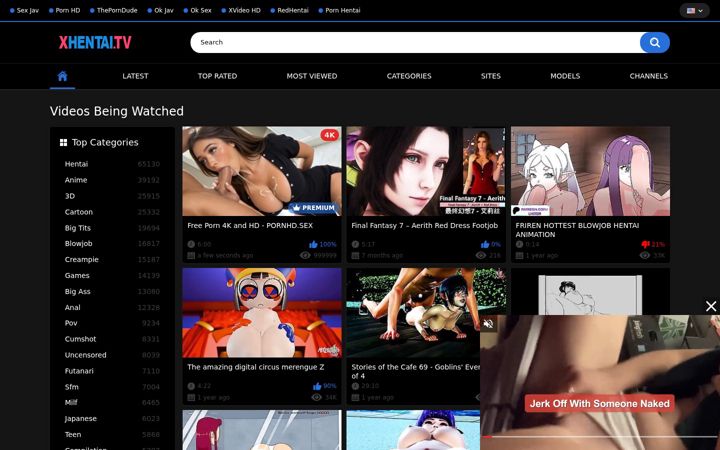Click the 65130 count beside Hentai
720x450 pixels.
pyautogui.click(x=149, y=164)
